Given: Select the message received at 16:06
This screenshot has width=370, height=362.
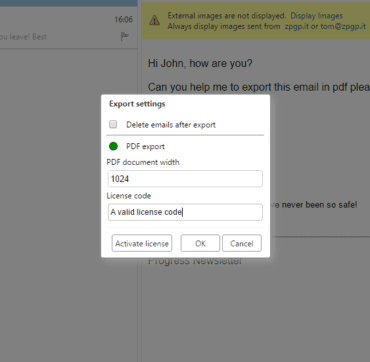Looking at the screenshot, I should 69,29.
